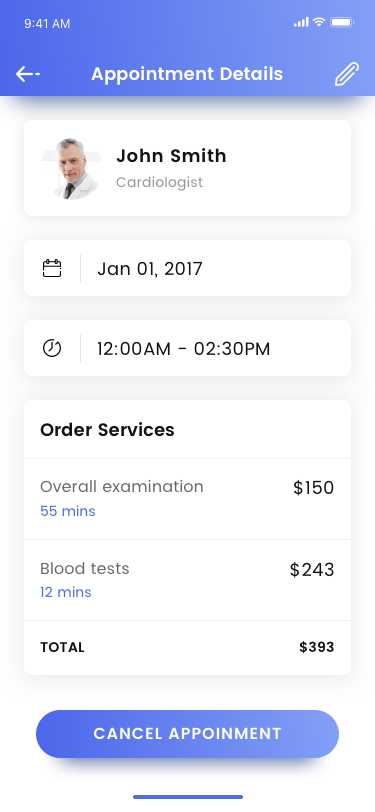Tap the cellular signal bars icon
Viewport: 375px width, 812px height.
click(x=301, y=22)
